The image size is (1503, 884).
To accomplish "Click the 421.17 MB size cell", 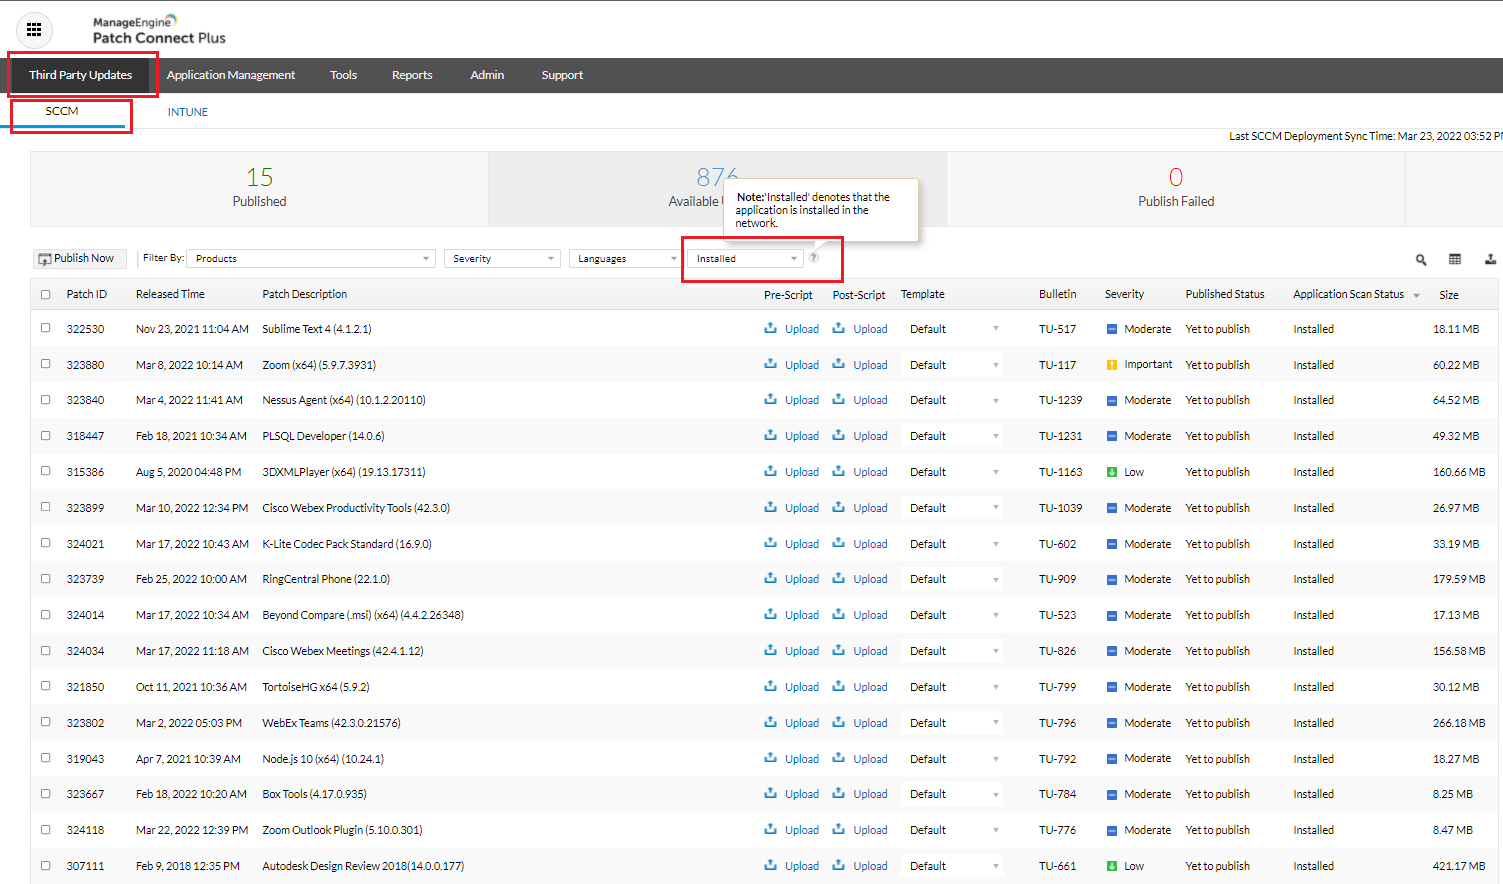I will 1459,866.
